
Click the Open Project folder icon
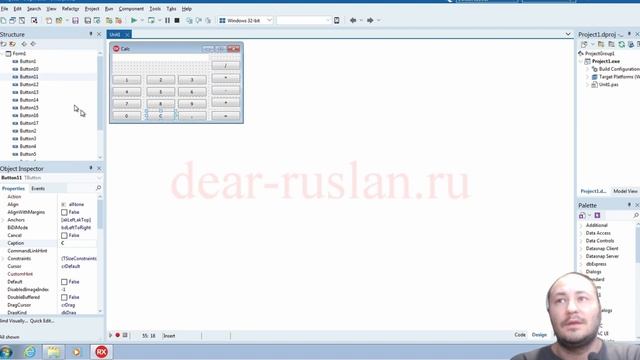pyautogui.click(x=59, y=20)
